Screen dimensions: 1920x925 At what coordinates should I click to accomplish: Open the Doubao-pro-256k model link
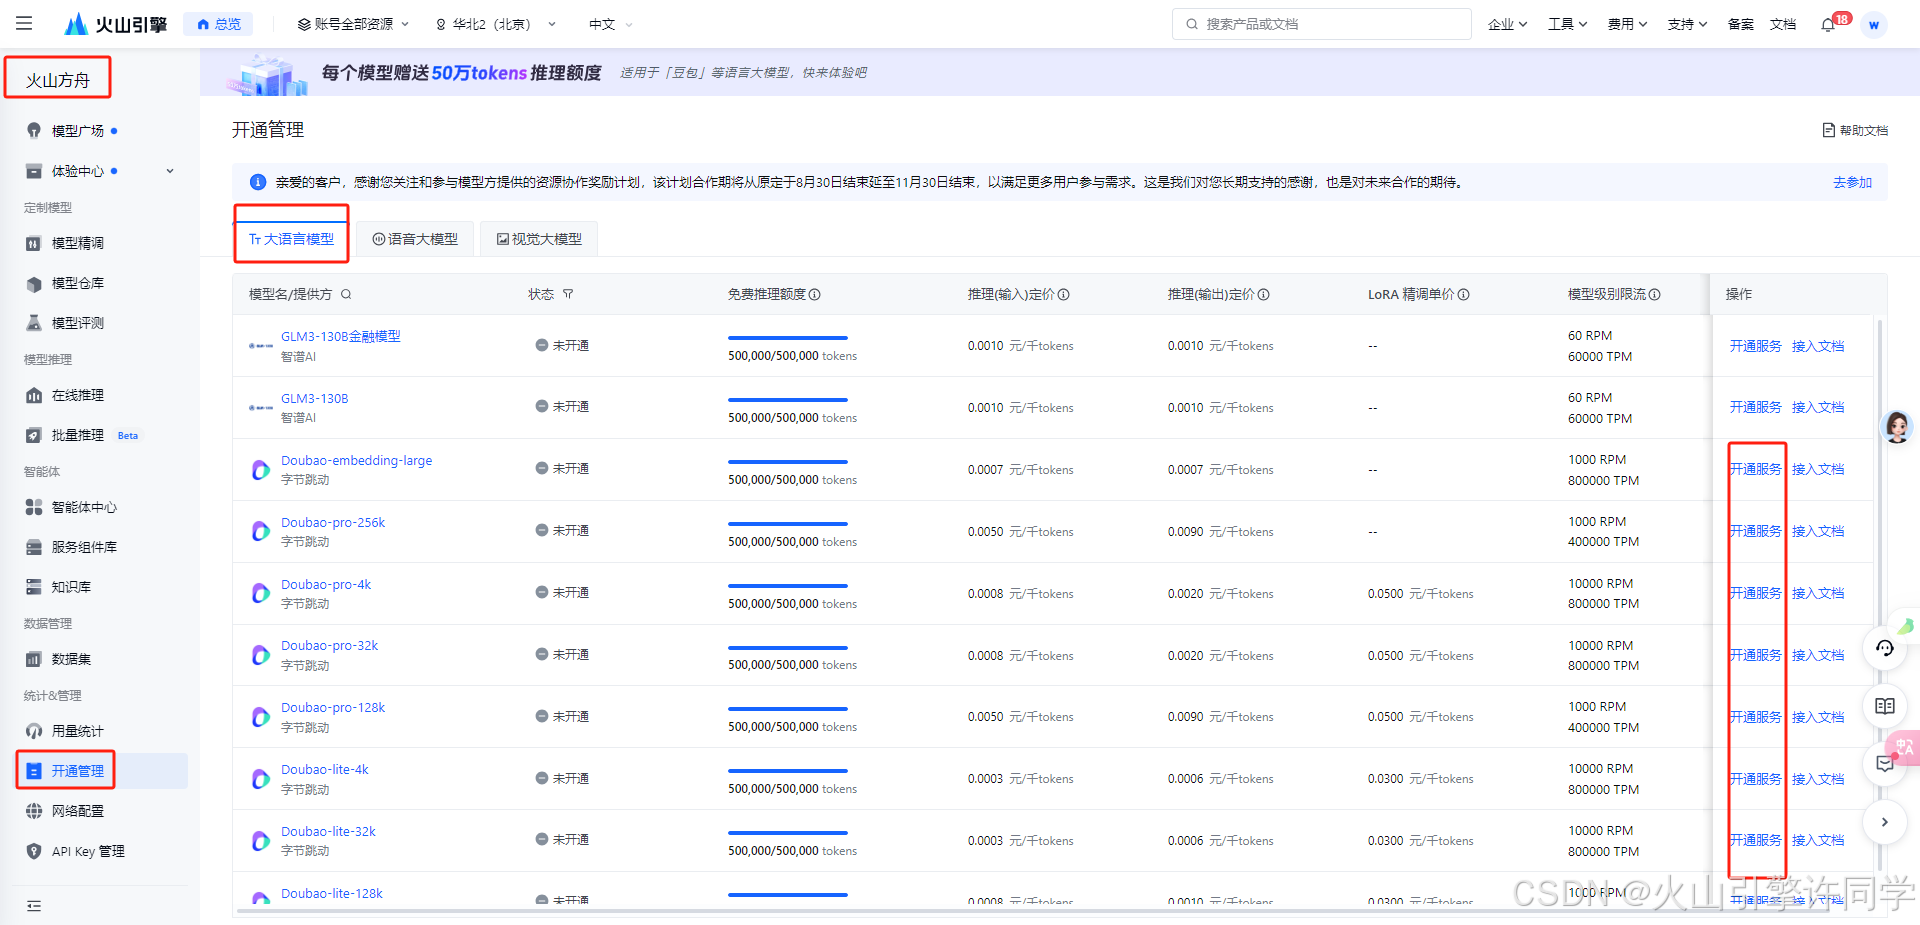[x=333, y=522]
